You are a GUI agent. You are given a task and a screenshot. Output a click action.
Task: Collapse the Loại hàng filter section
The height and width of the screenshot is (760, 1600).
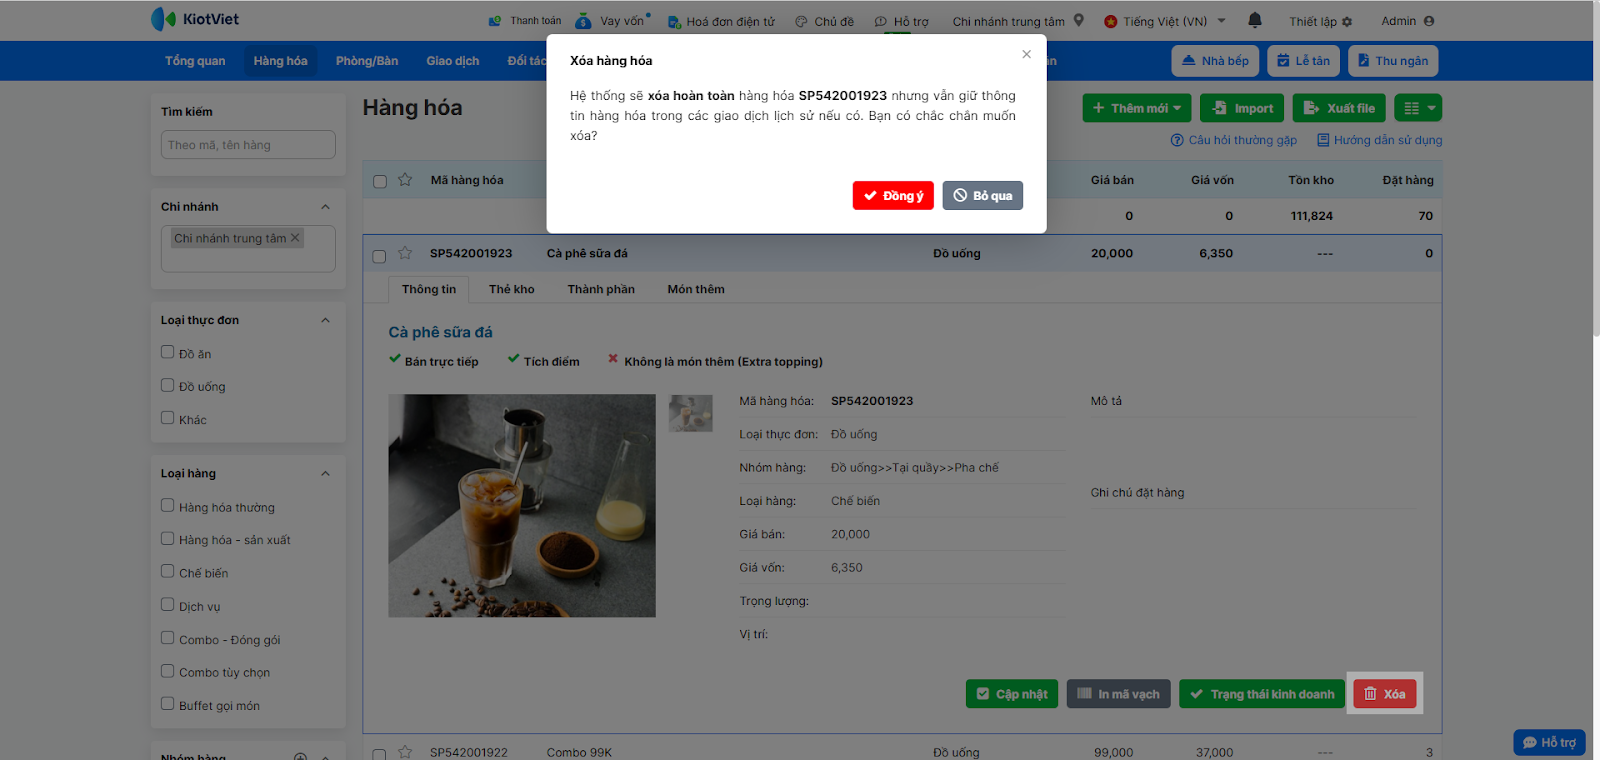pos(325,474)
